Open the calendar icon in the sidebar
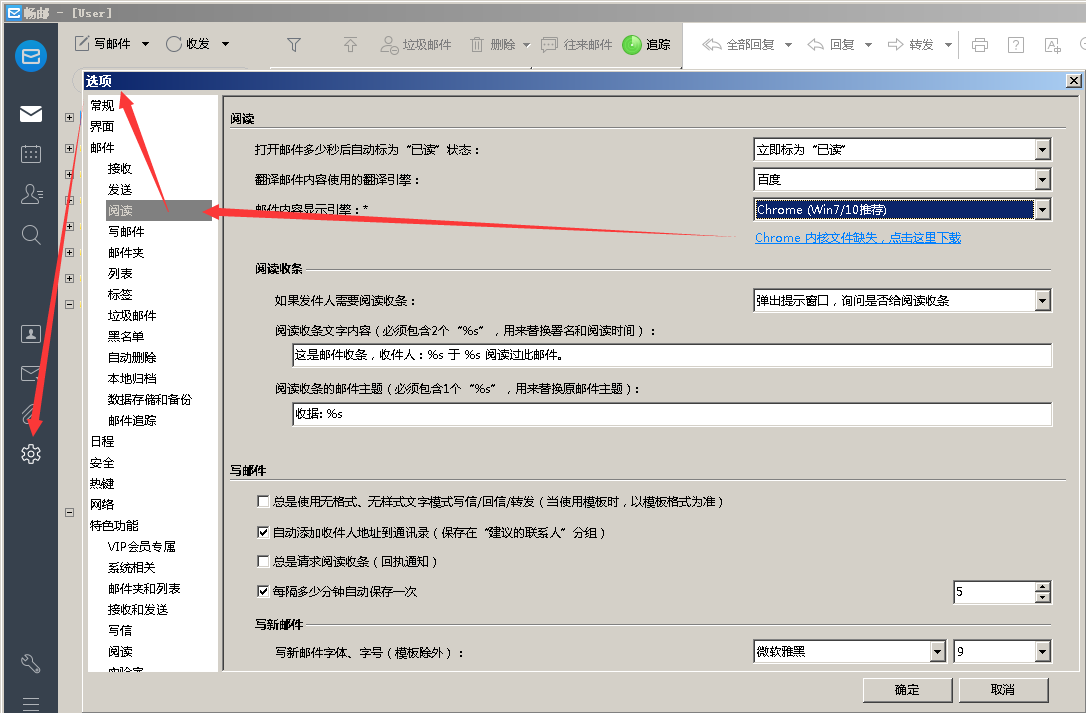 (x=30, y=154)
